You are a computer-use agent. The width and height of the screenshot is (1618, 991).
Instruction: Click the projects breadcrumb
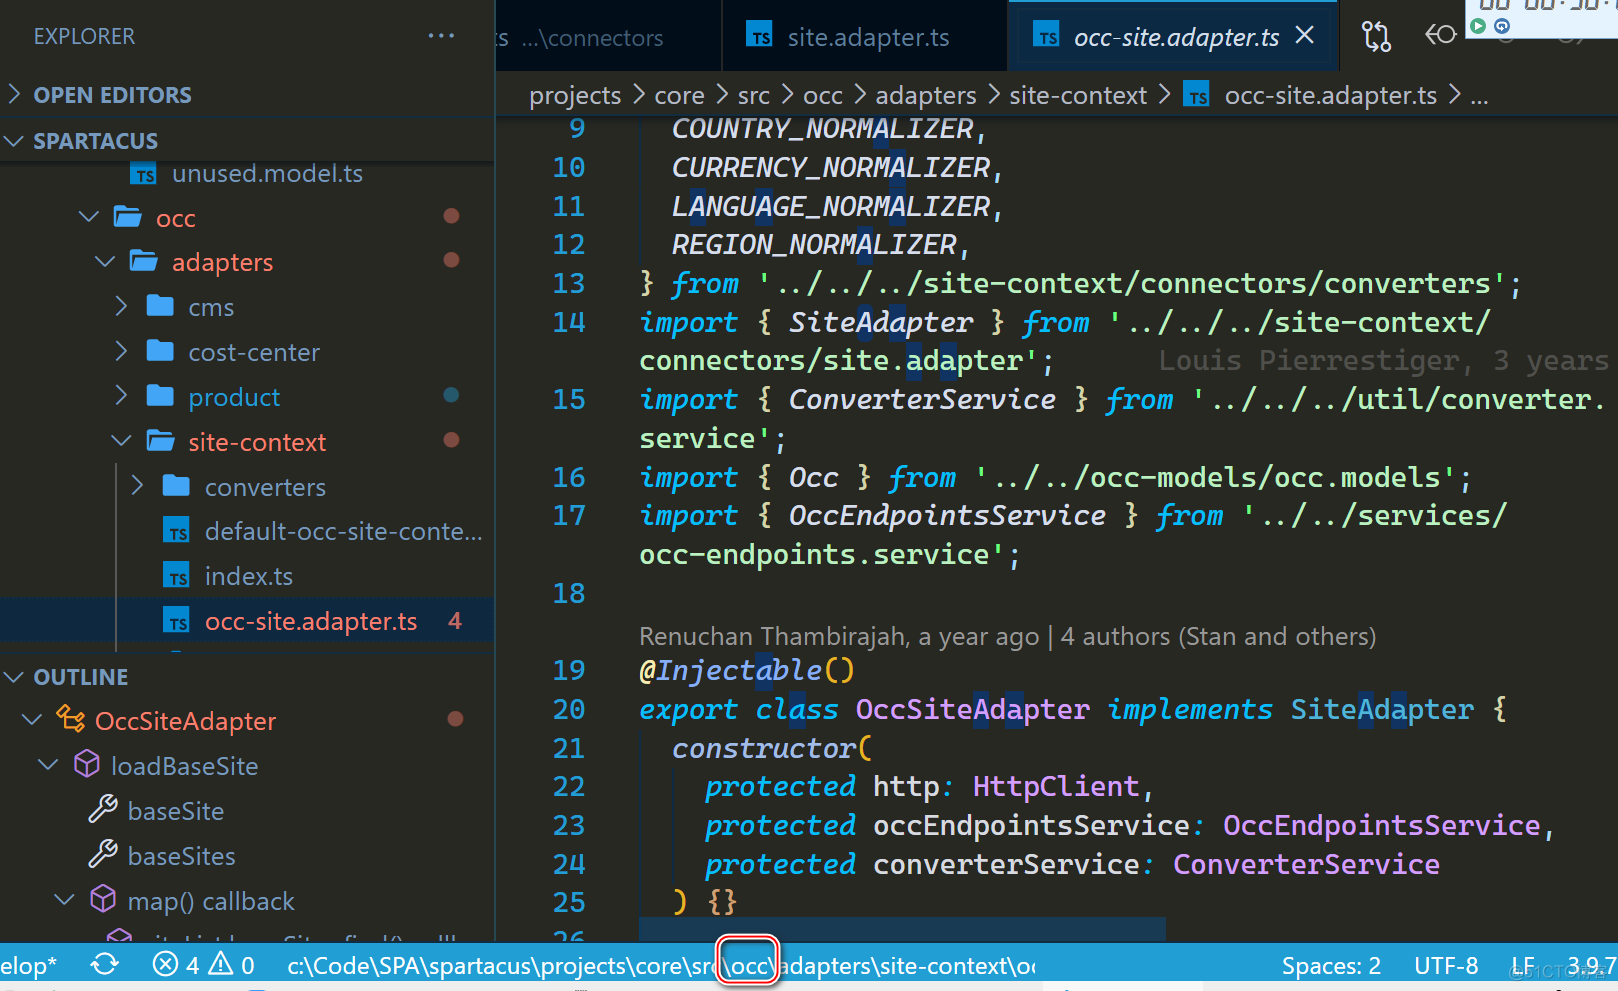coord(575,95)
